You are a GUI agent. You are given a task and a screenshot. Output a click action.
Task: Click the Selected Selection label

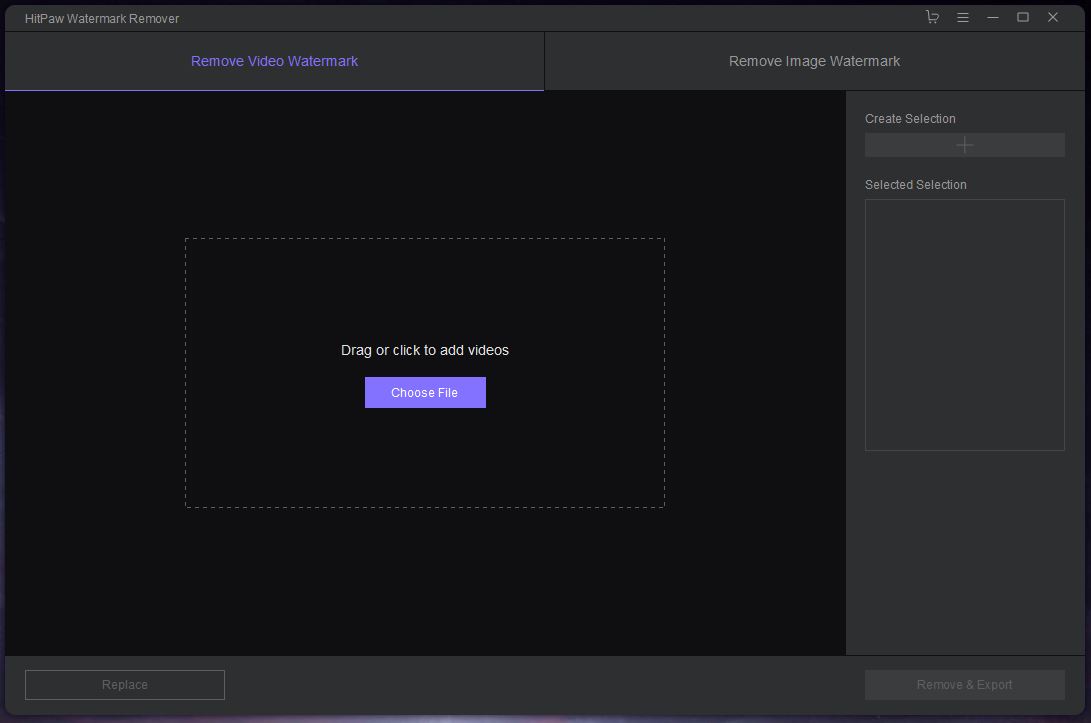pyautogui.click(x=915, y=185)
